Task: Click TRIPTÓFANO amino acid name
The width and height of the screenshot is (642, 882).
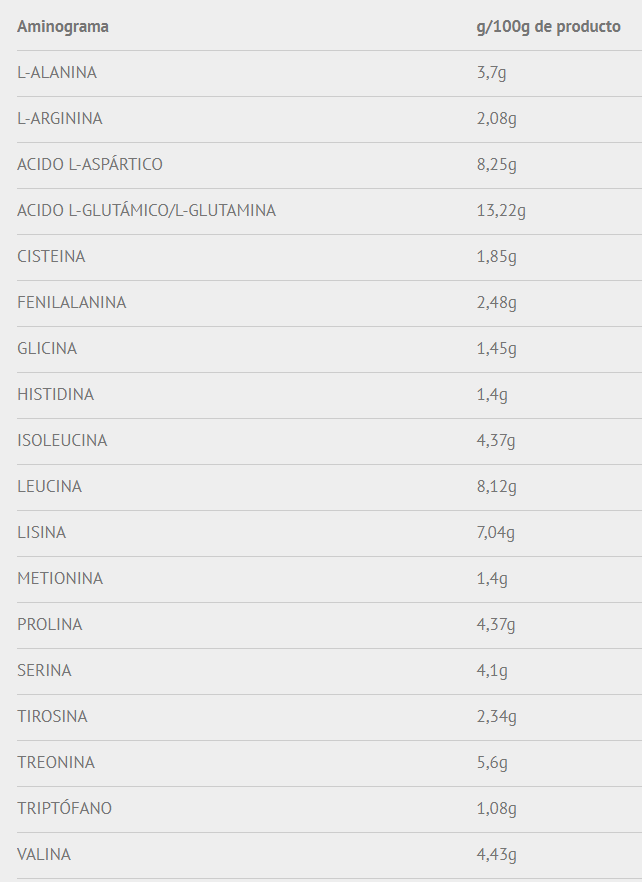Action: pyautogui.click(x=64, y=808)
